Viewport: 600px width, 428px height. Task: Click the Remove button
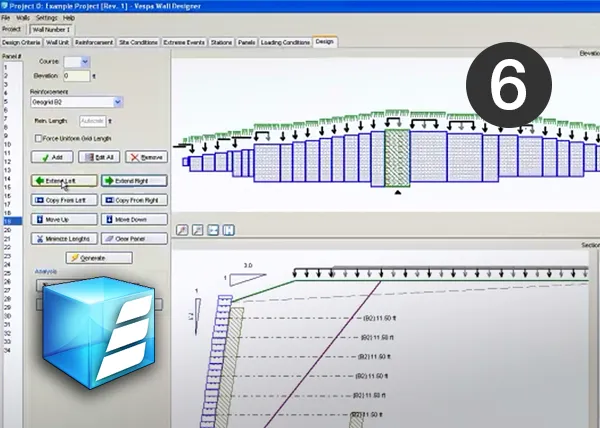coord(146,157)
